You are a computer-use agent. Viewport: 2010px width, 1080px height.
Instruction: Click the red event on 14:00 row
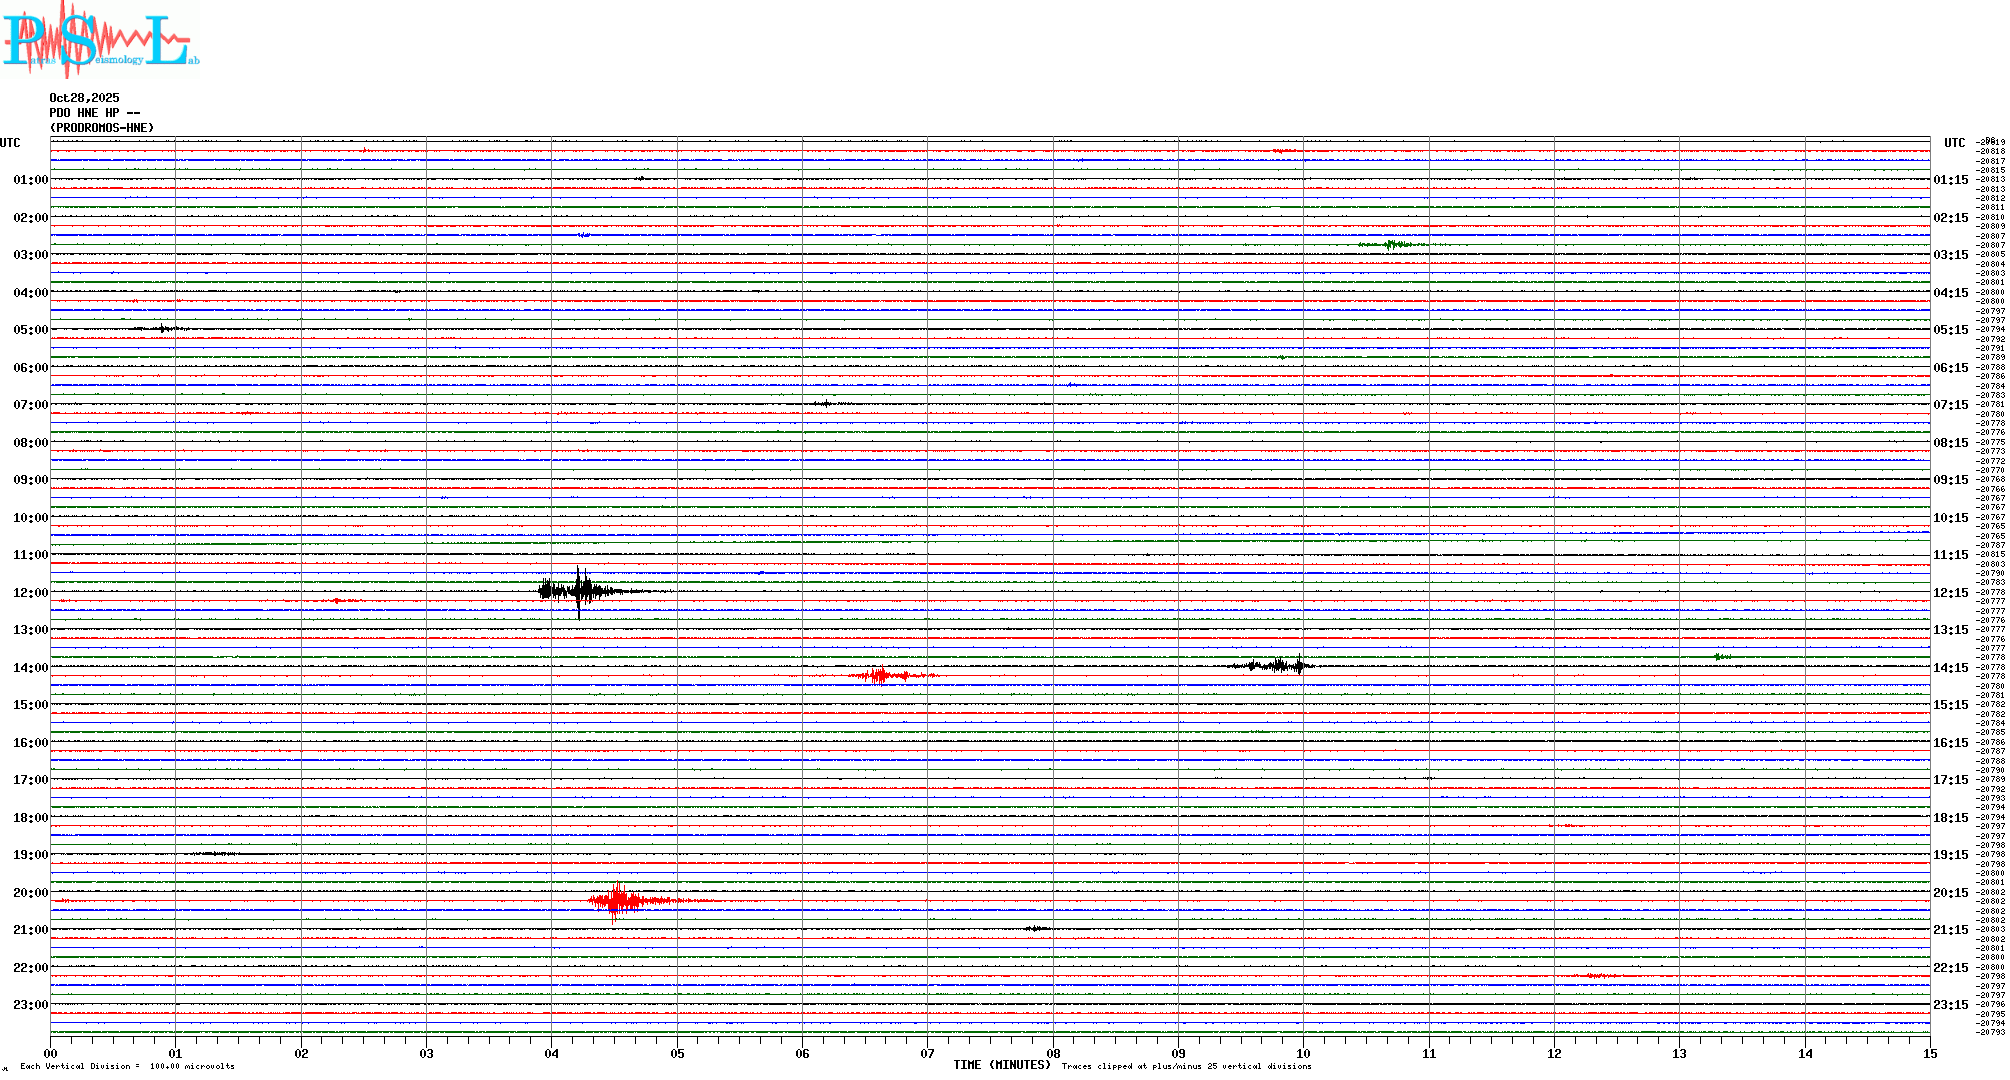click(880, 676)
